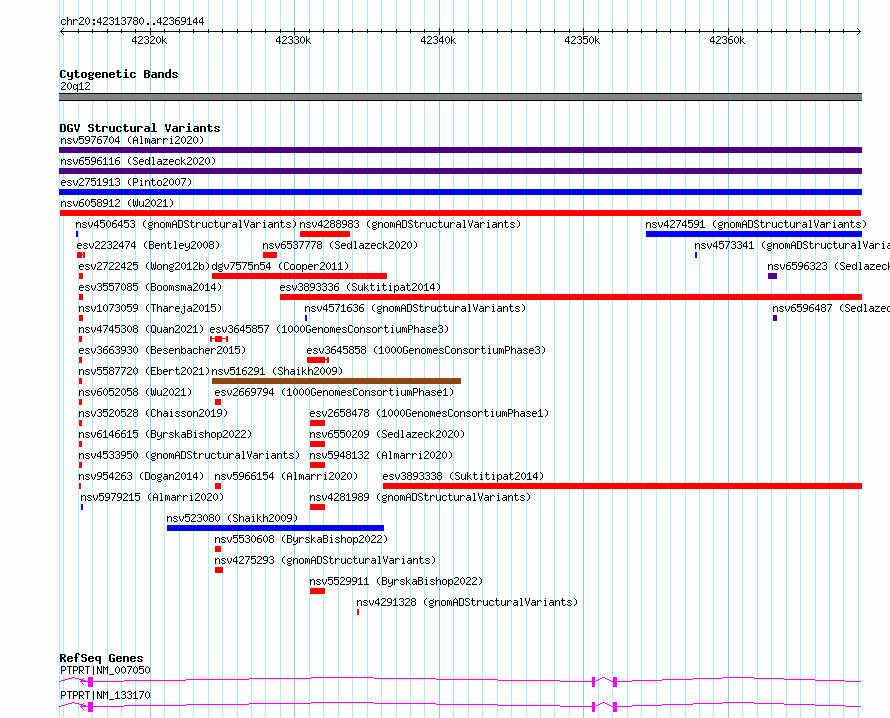890x718 pixels.
Task: Click the nsv4506453 gnomAD label
Action: (186, 224)
